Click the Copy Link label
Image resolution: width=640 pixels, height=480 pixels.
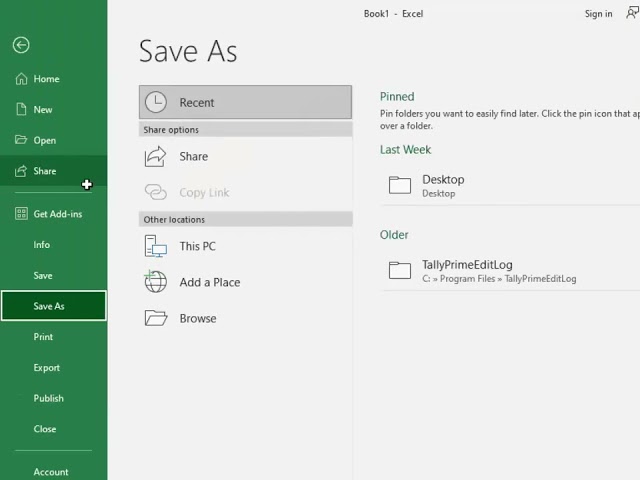204,192
